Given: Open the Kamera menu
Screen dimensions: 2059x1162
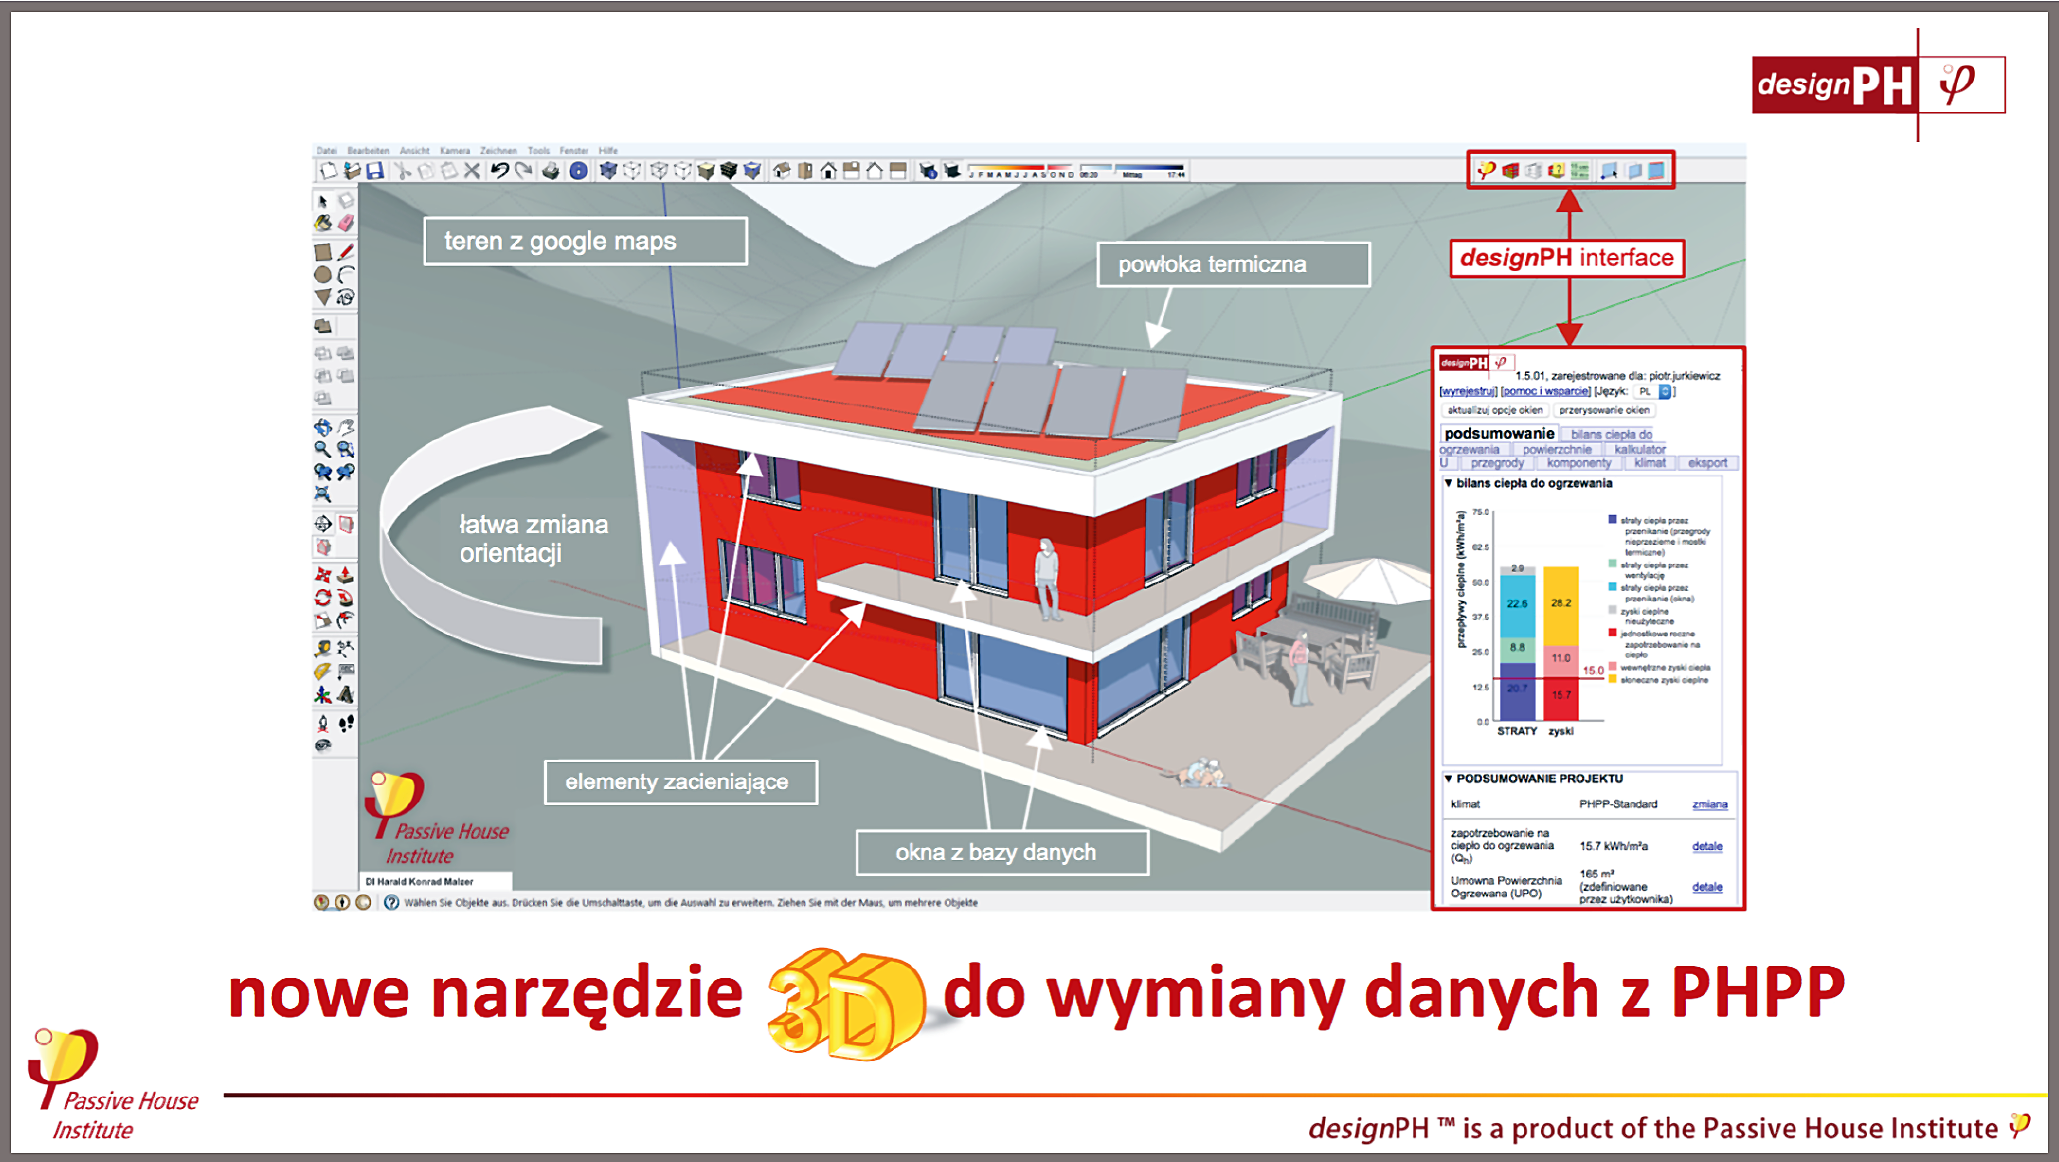Looking at the screenshot, I should pos(455,151).
